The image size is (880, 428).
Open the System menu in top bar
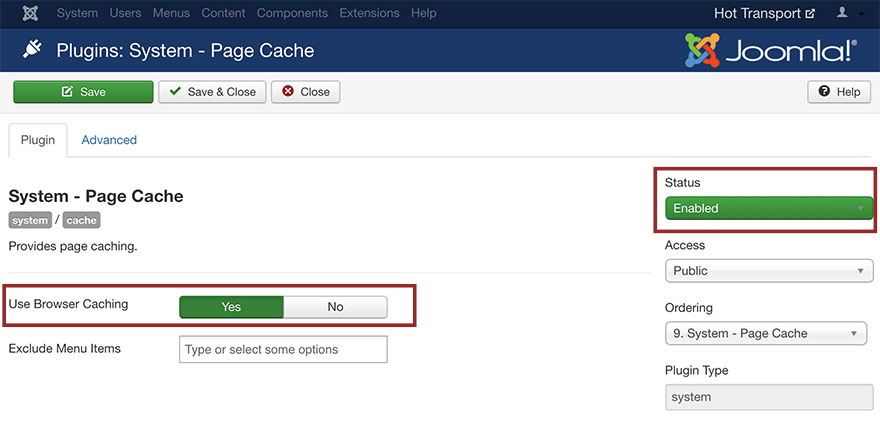click(x=77, y=14)
